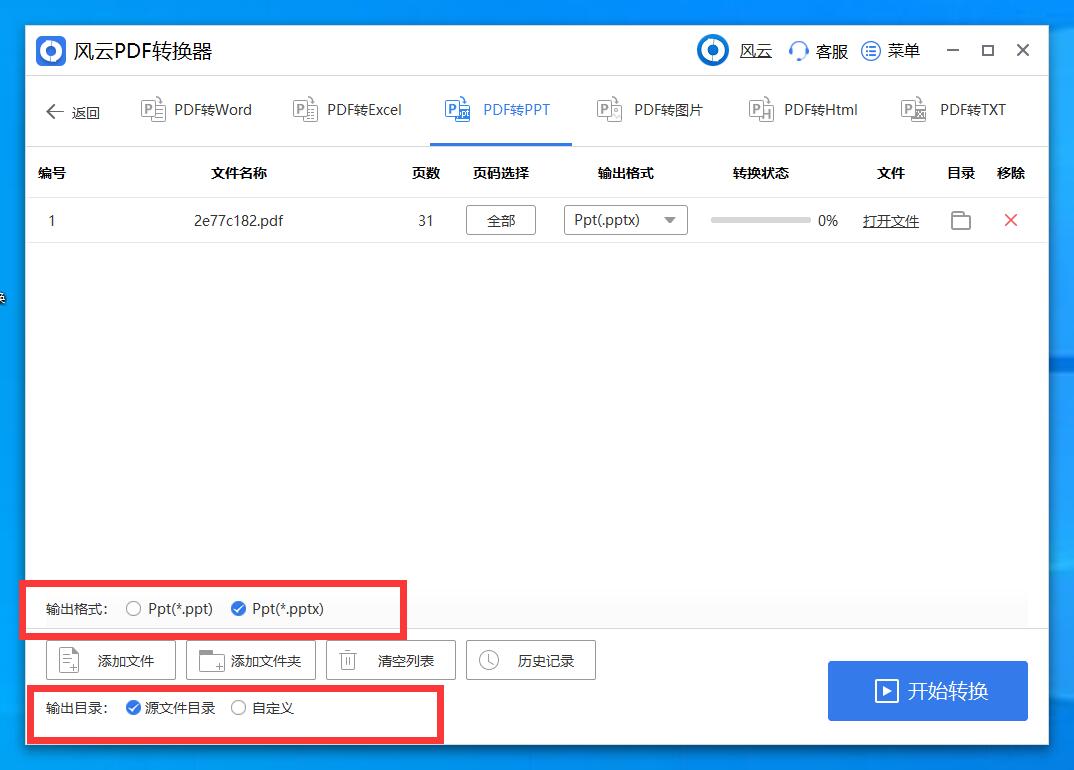Click the 页码选择 column header
Image resolution: width=1074 pixels, height=770 pixels.
click(501, 173)
